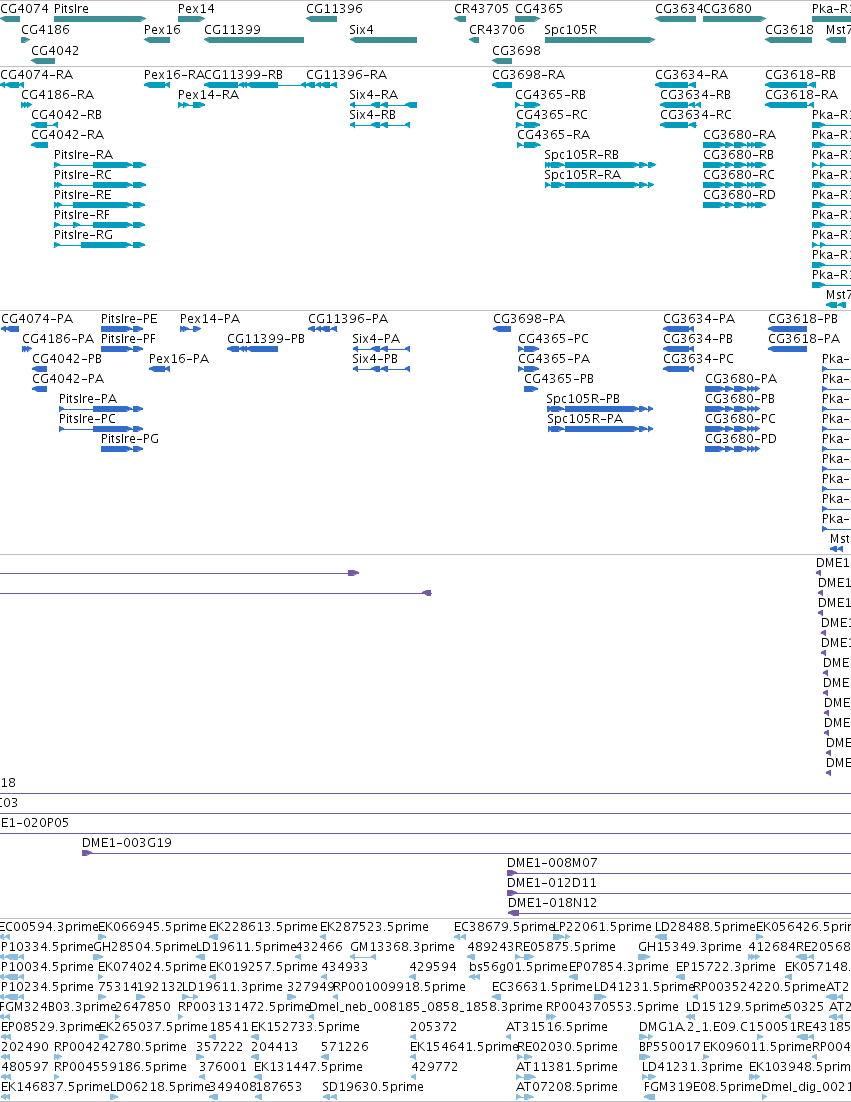Select the CG4186 gene label
Image resolution: width=851 pixels, height=1102 pixels.
45,30
